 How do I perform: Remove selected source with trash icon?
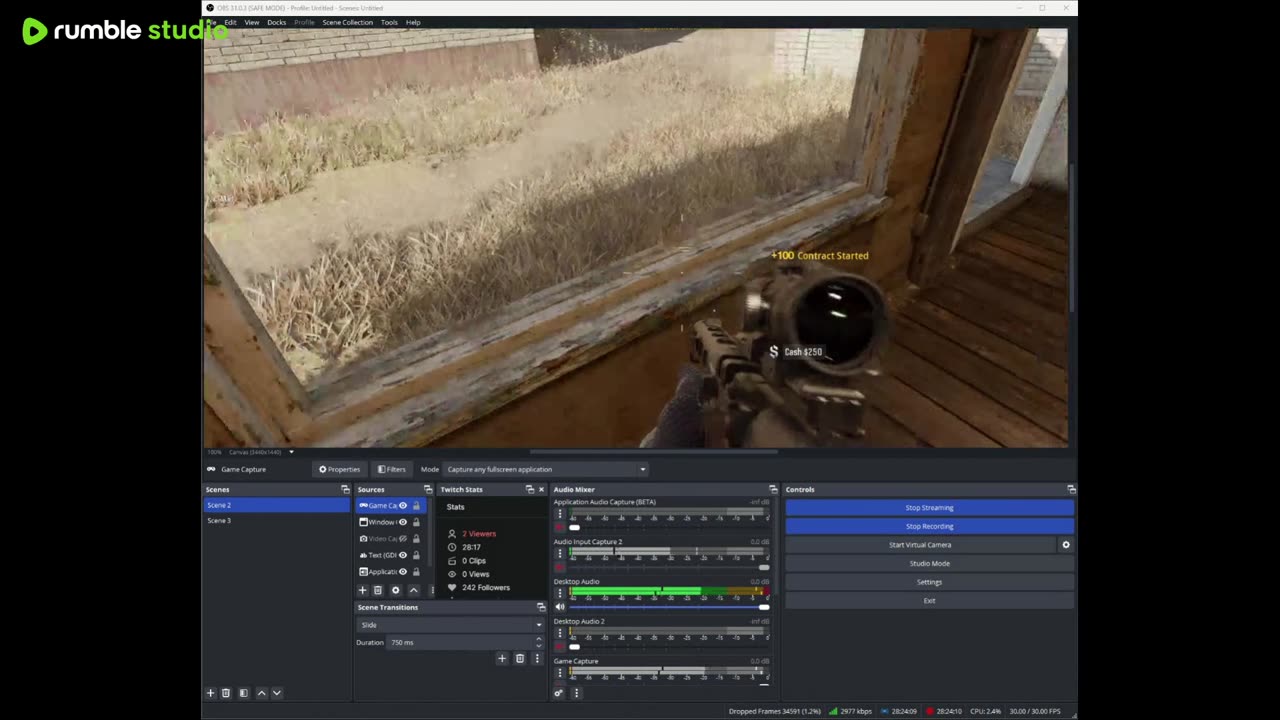378,590
